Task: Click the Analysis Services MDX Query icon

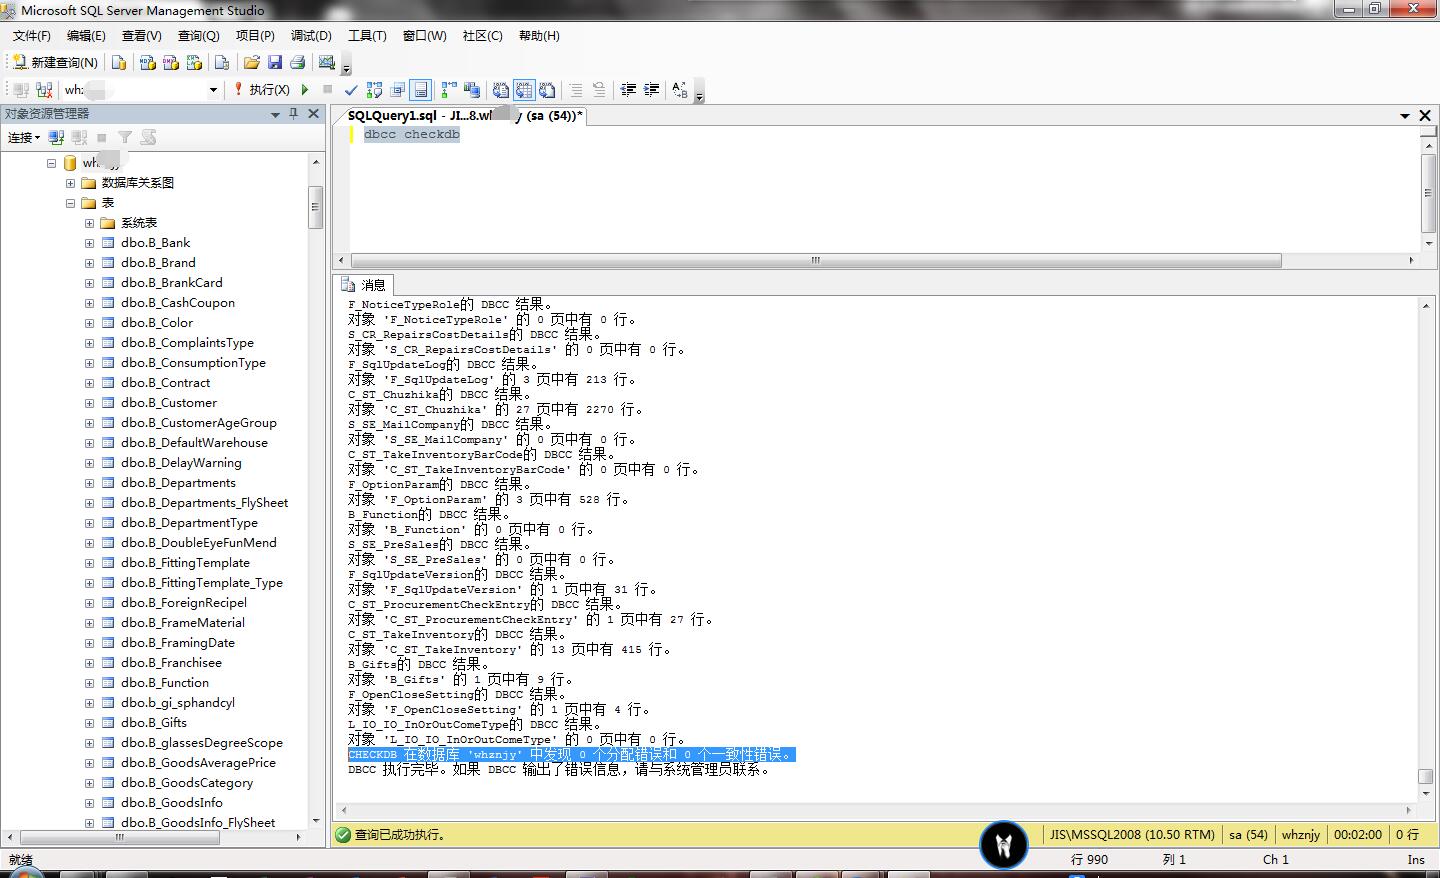Action: click(147, 62)
